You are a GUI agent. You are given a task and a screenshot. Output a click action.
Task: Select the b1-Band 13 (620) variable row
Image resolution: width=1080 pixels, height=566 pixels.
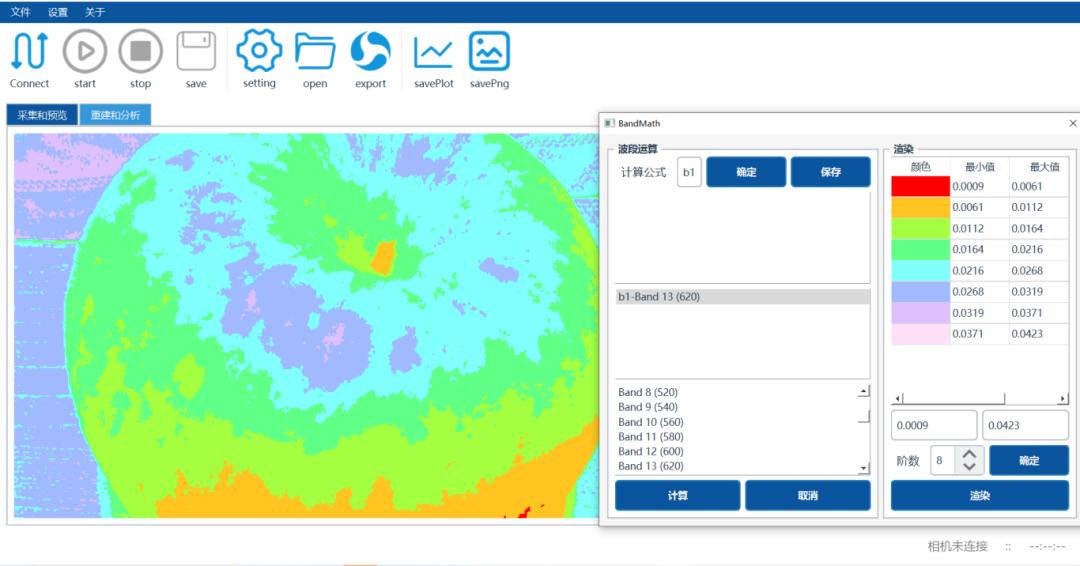(742, 297)
